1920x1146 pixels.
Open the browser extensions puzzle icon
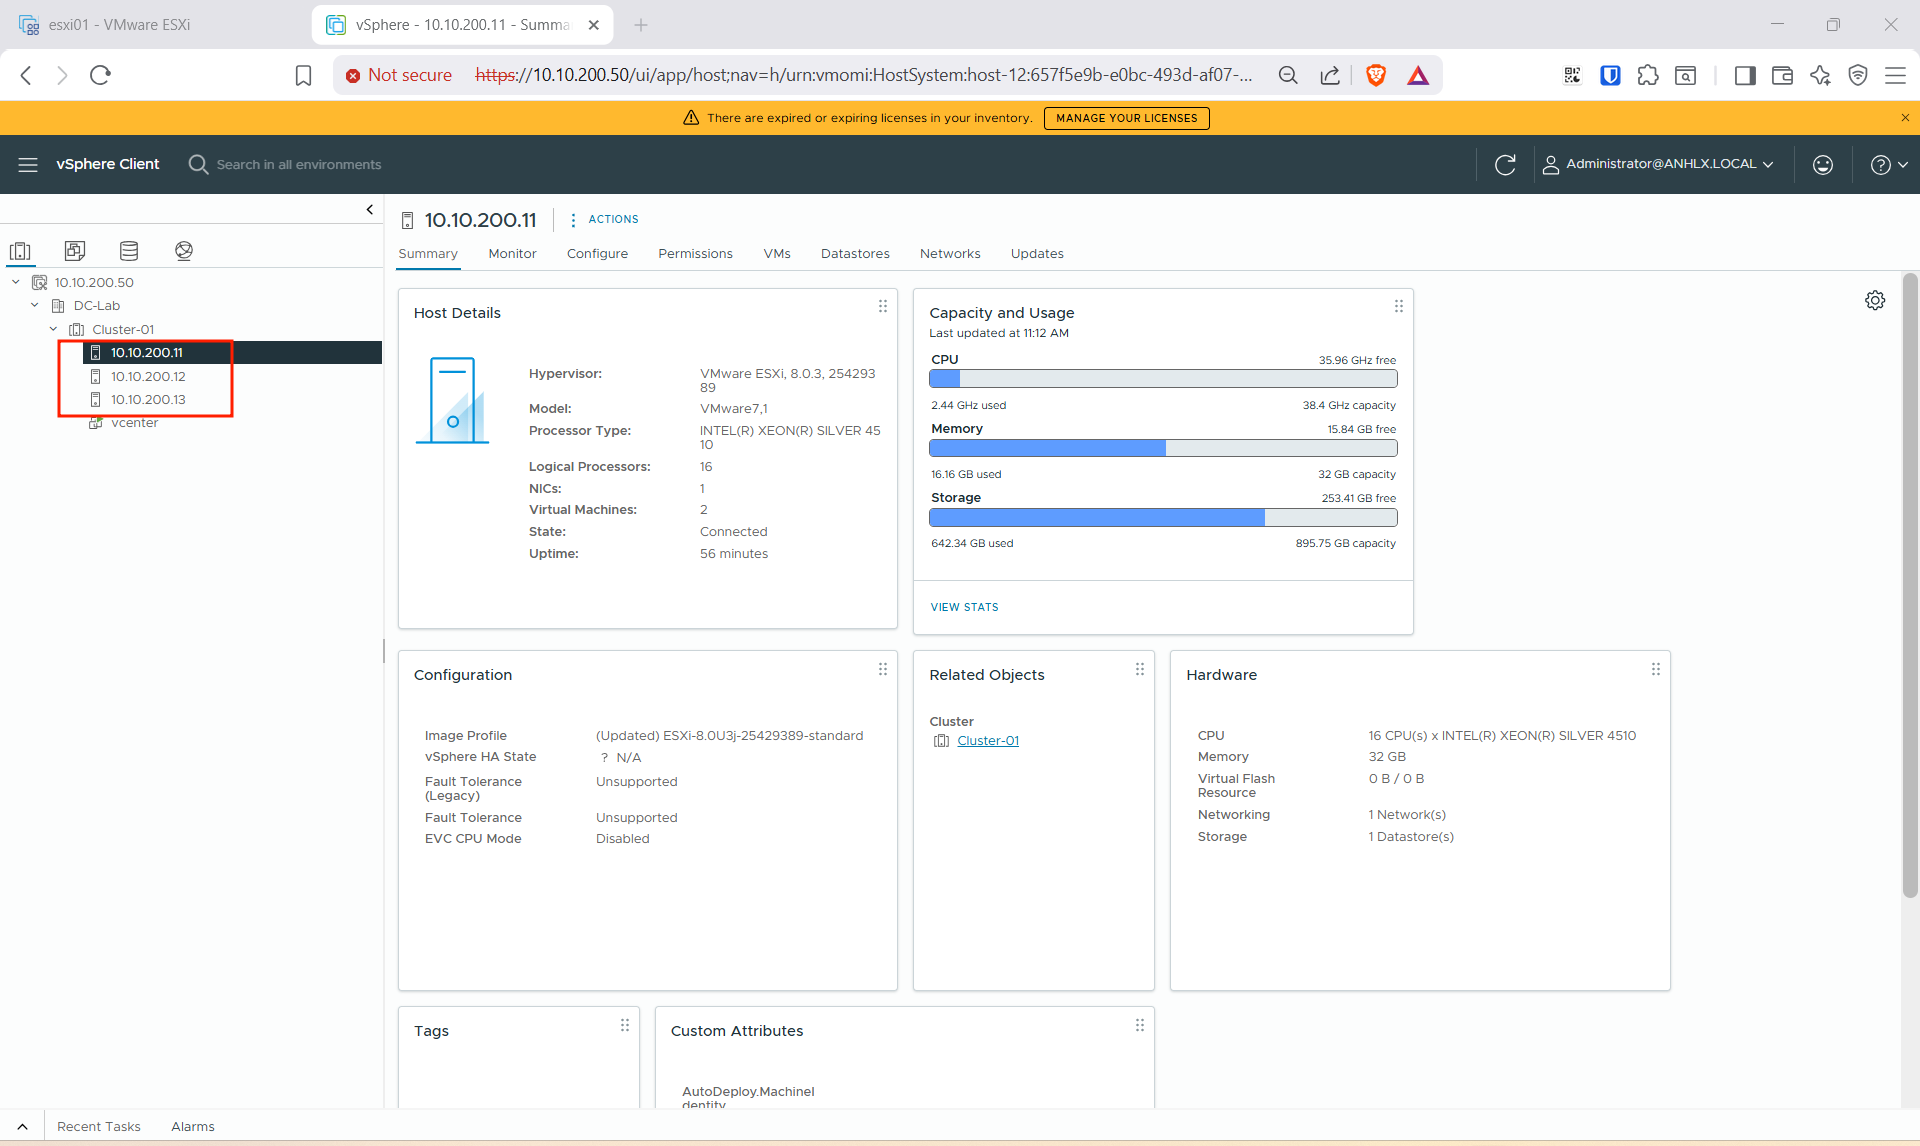point(1648,75)
